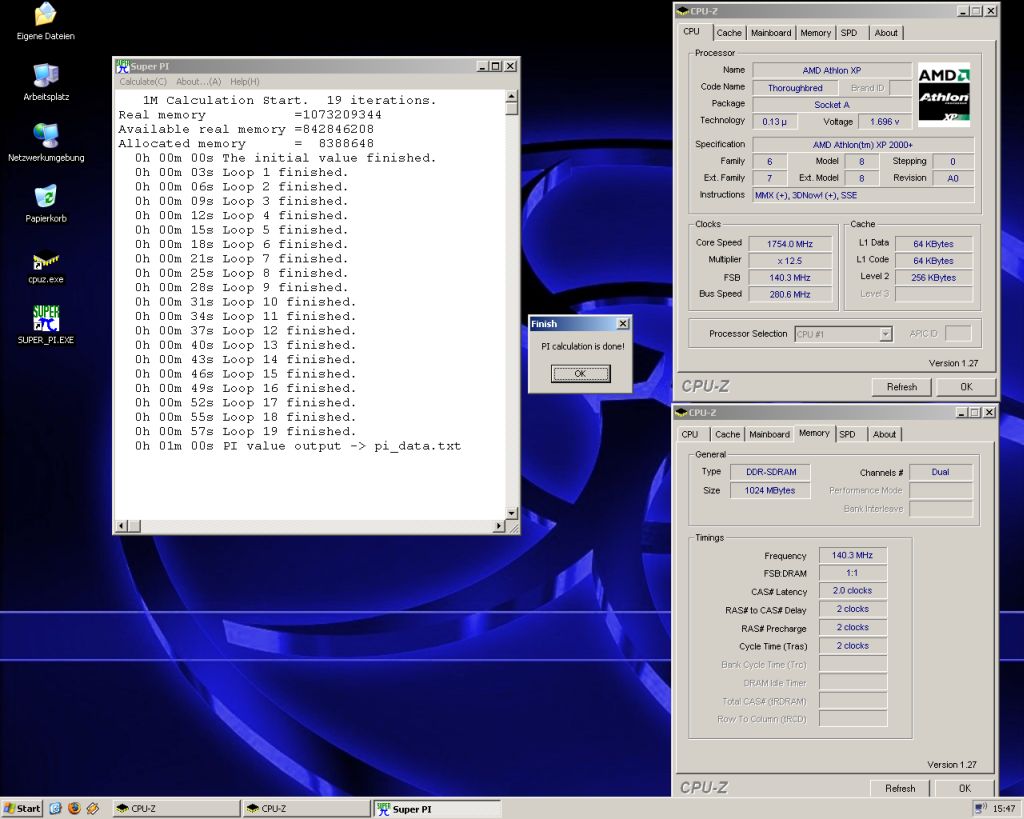Viewport: 1024px width, 819px height.
Task: Click FSB:DRAM 1:1 field
Action: tap(852, 573)
